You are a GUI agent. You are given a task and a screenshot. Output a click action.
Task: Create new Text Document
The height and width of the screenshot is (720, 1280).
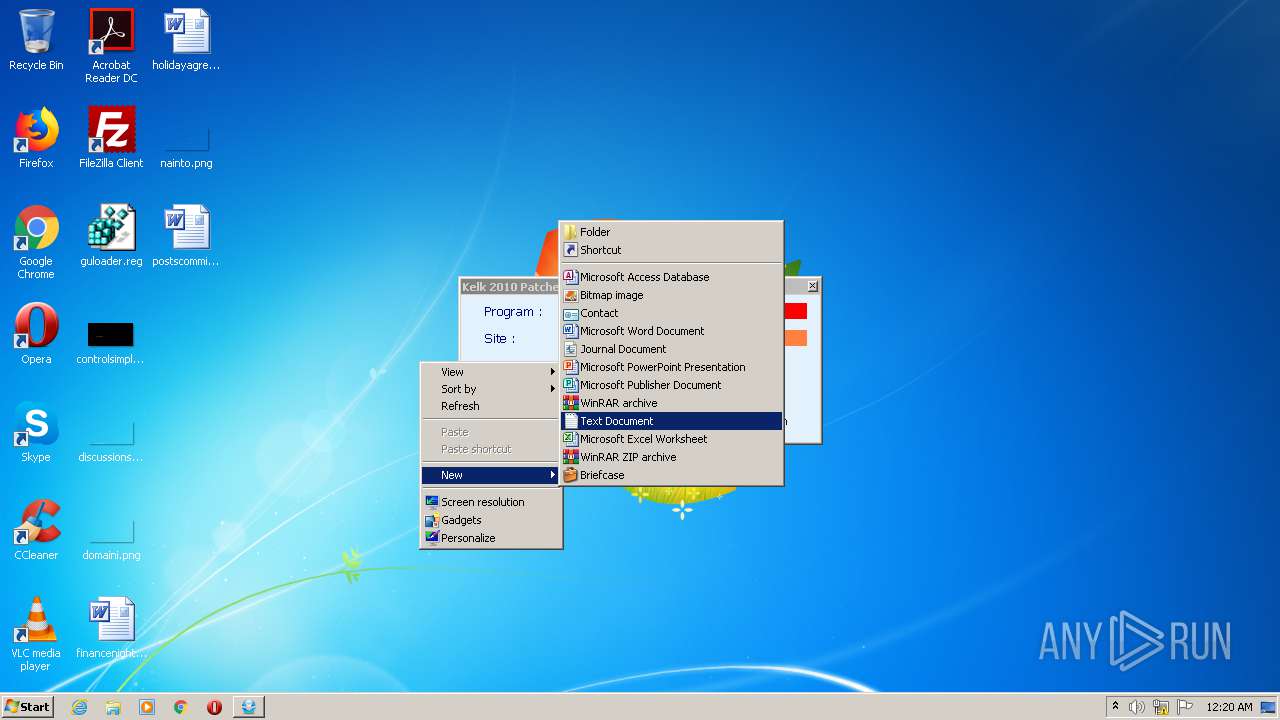pyautogui.click(x=671, y=421)
